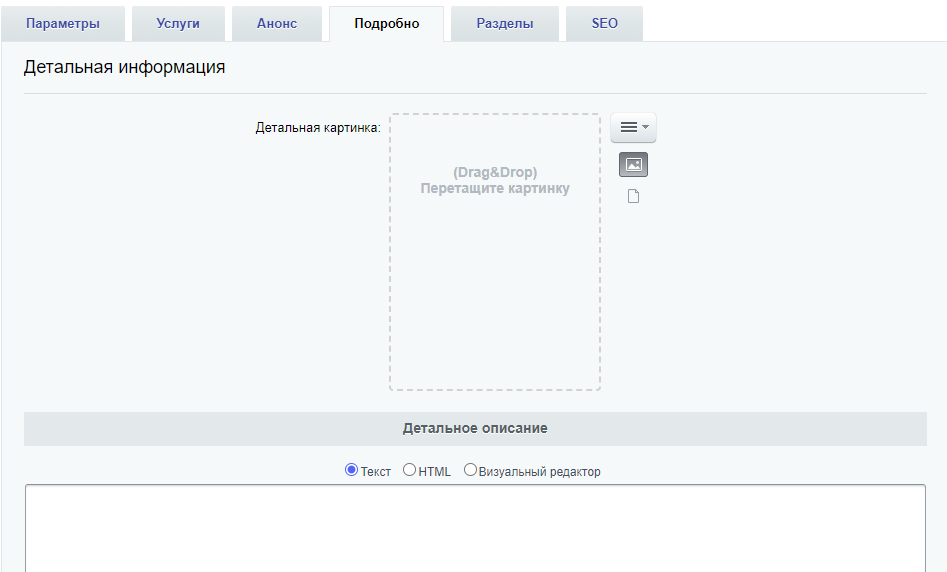Image resolution: width=947 pixels, height=572 pixels.
Task: Open the hamburger menu next to image dropzone
Action: pyautogui.click(x=633, y=127)
